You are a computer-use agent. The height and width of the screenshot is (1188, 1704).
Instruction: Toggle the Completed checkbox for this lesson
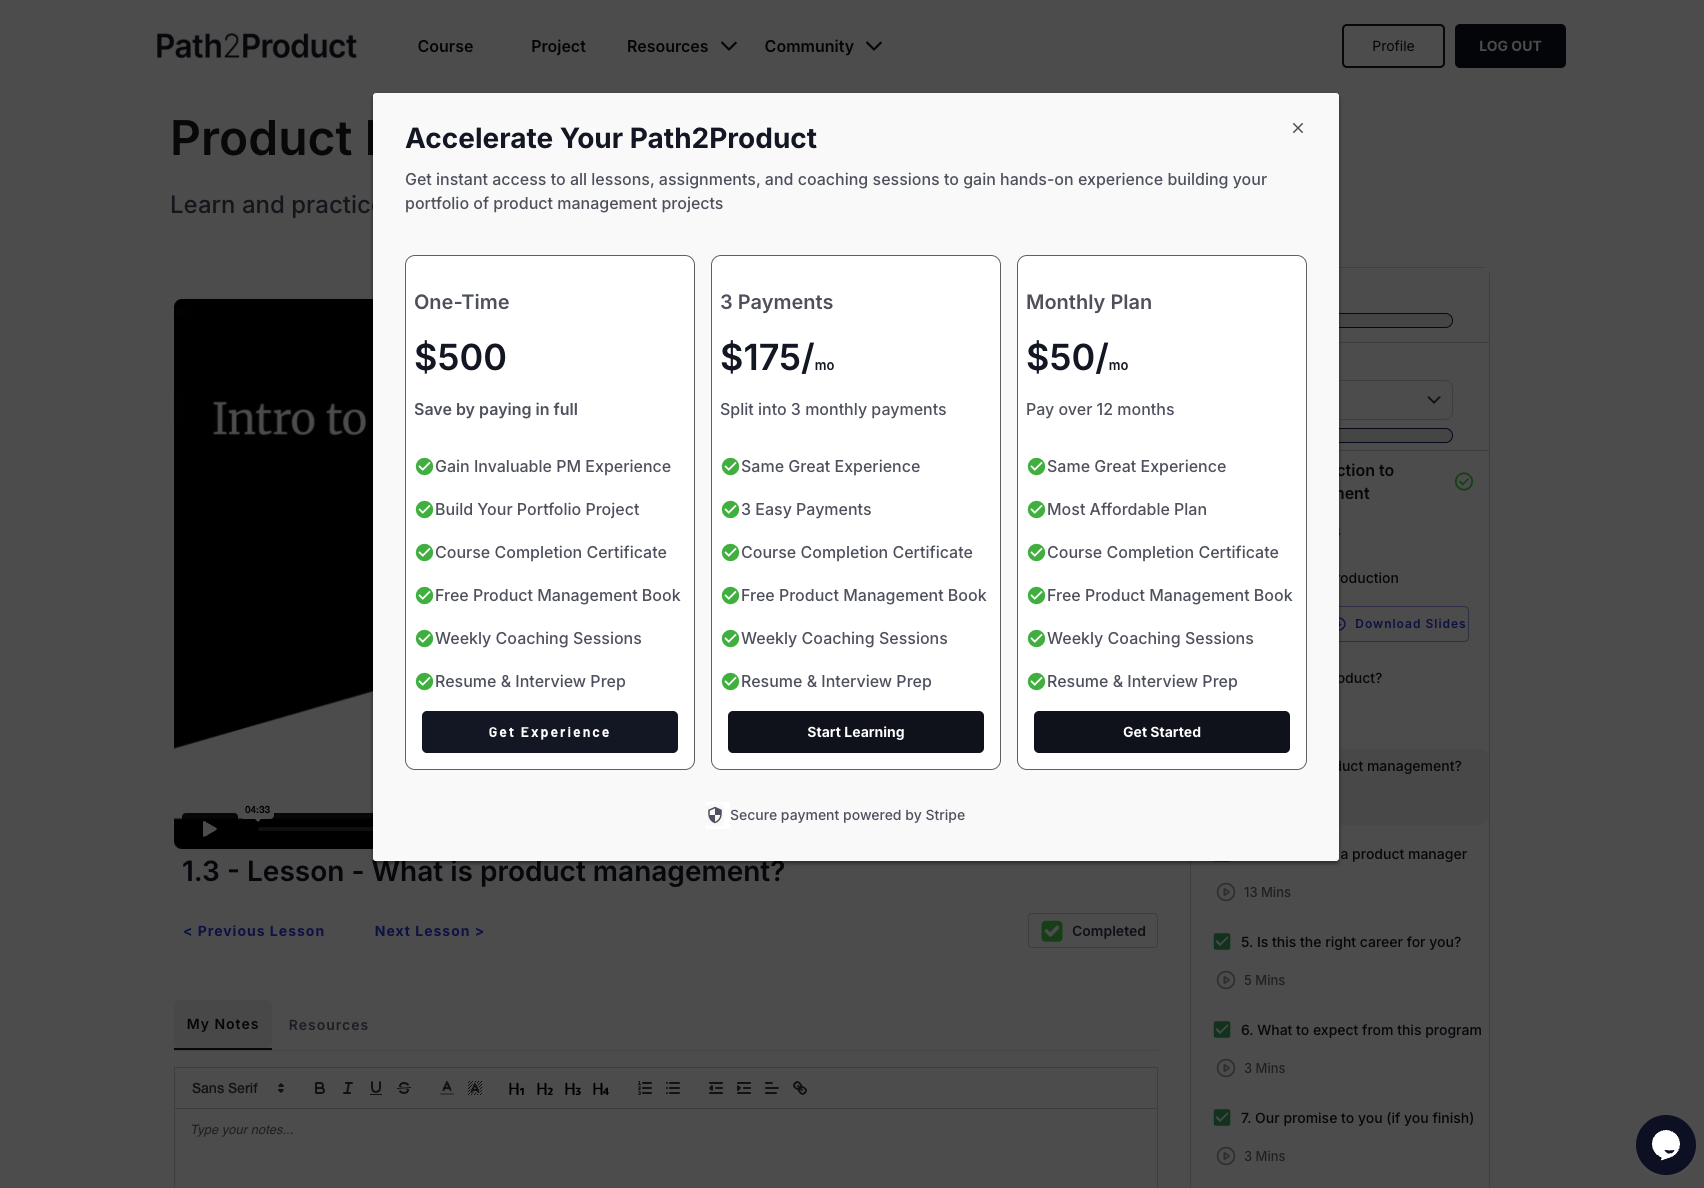point(1052,931)
